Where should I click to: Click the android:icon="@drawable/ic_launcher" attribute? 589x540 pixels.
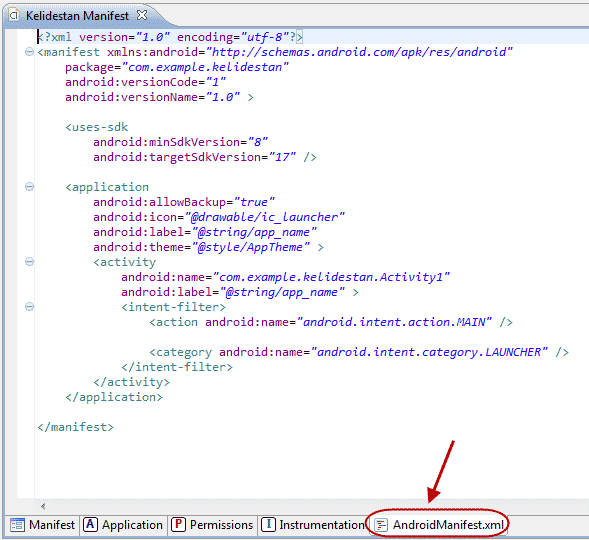tap(219, 217)
